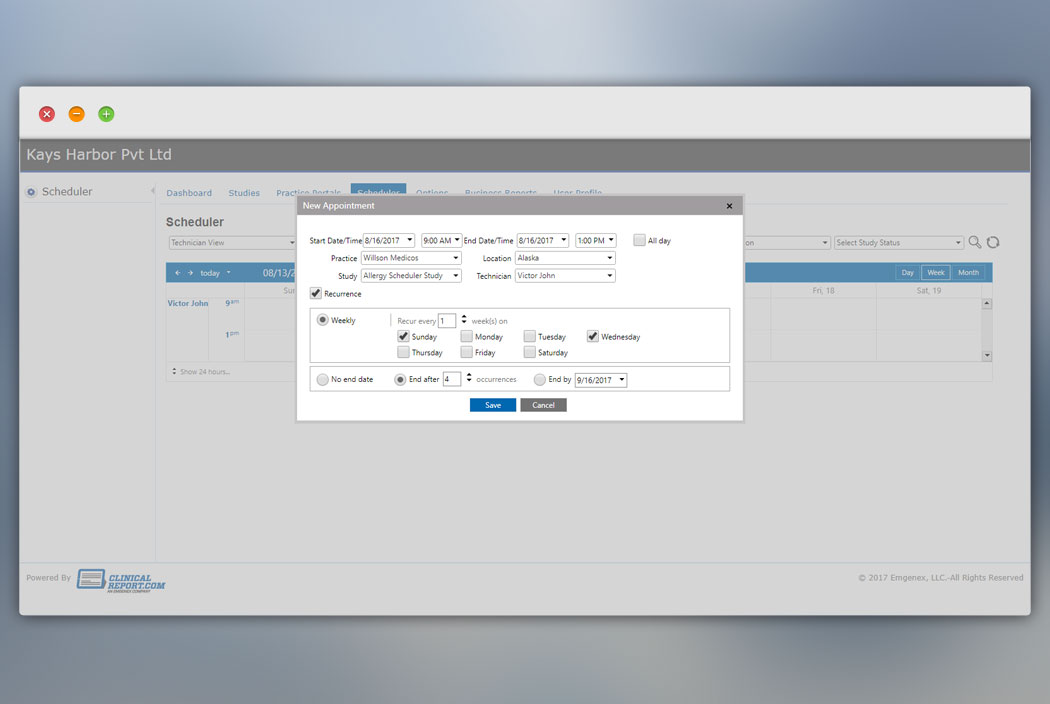1050x704 pixels.
Task: Go to next week with right arrow
Action: pyautogui.click(x=190, y=273)
